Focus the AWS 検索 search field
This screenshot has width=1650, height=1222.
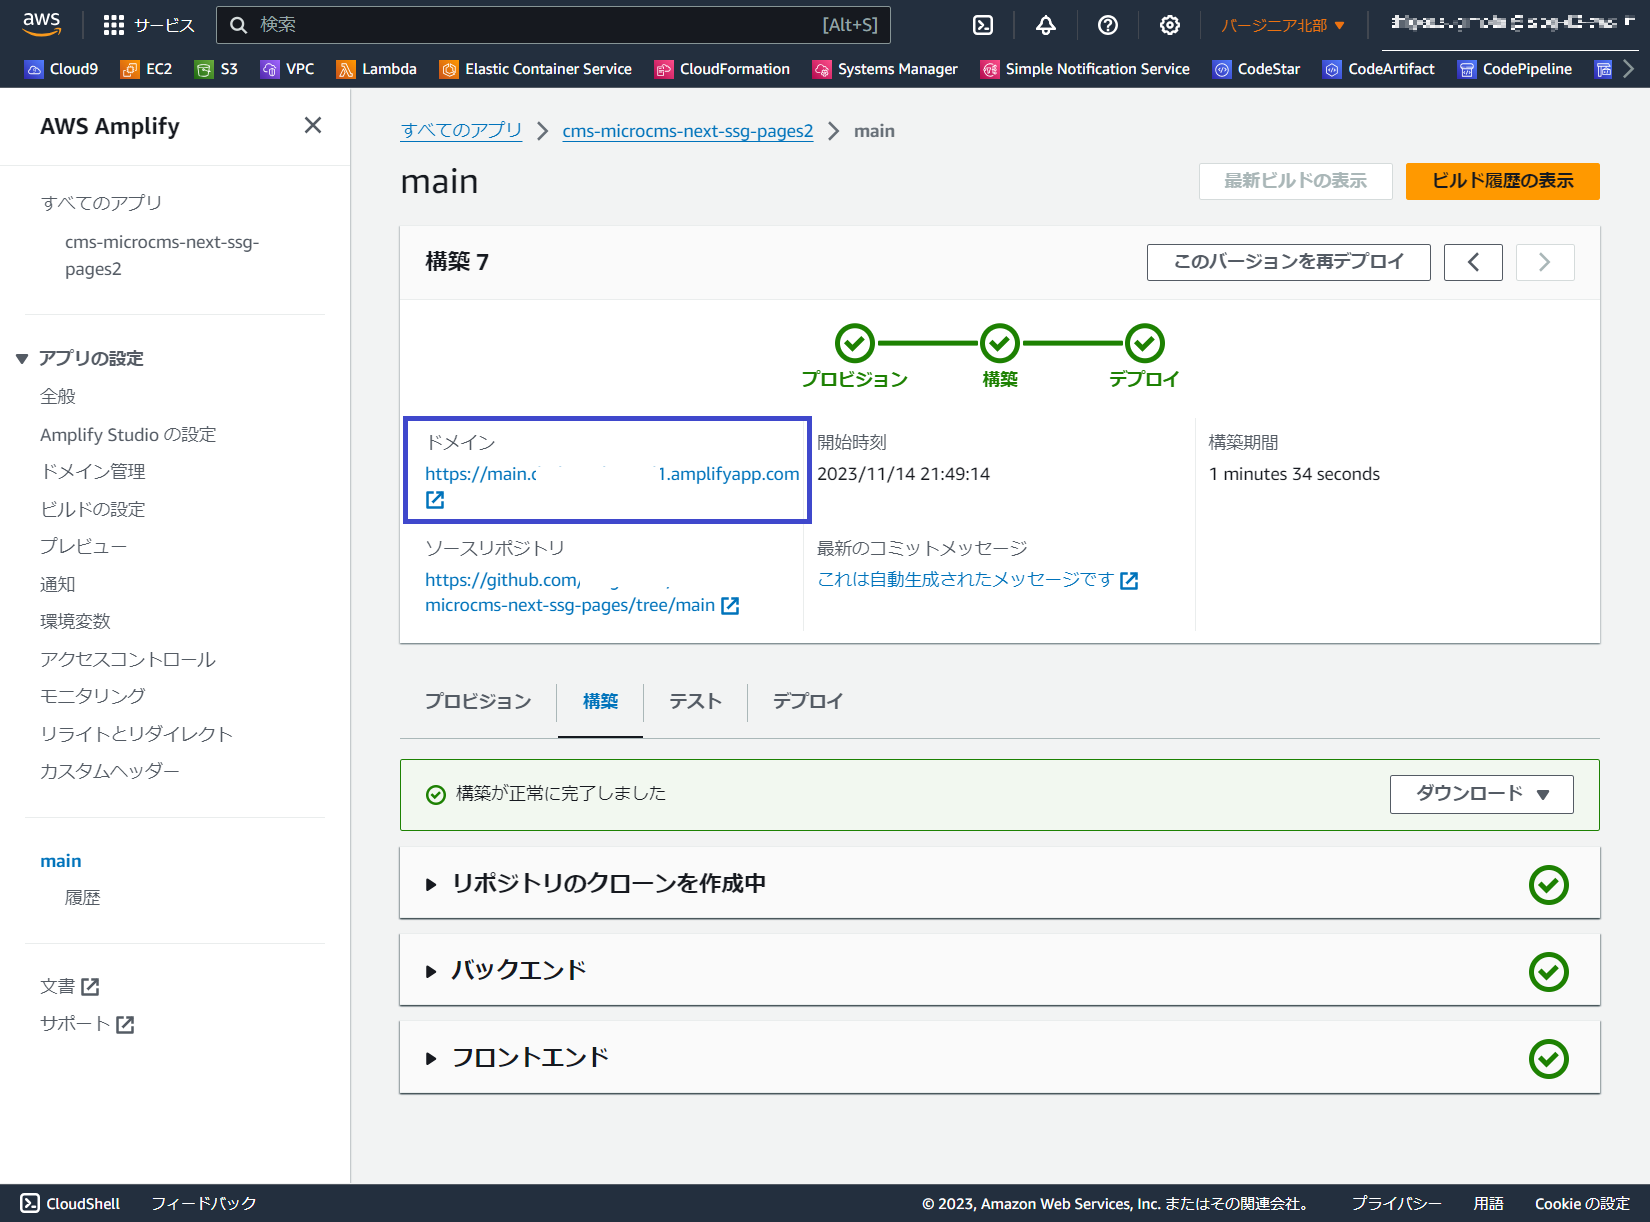[553, 25]
